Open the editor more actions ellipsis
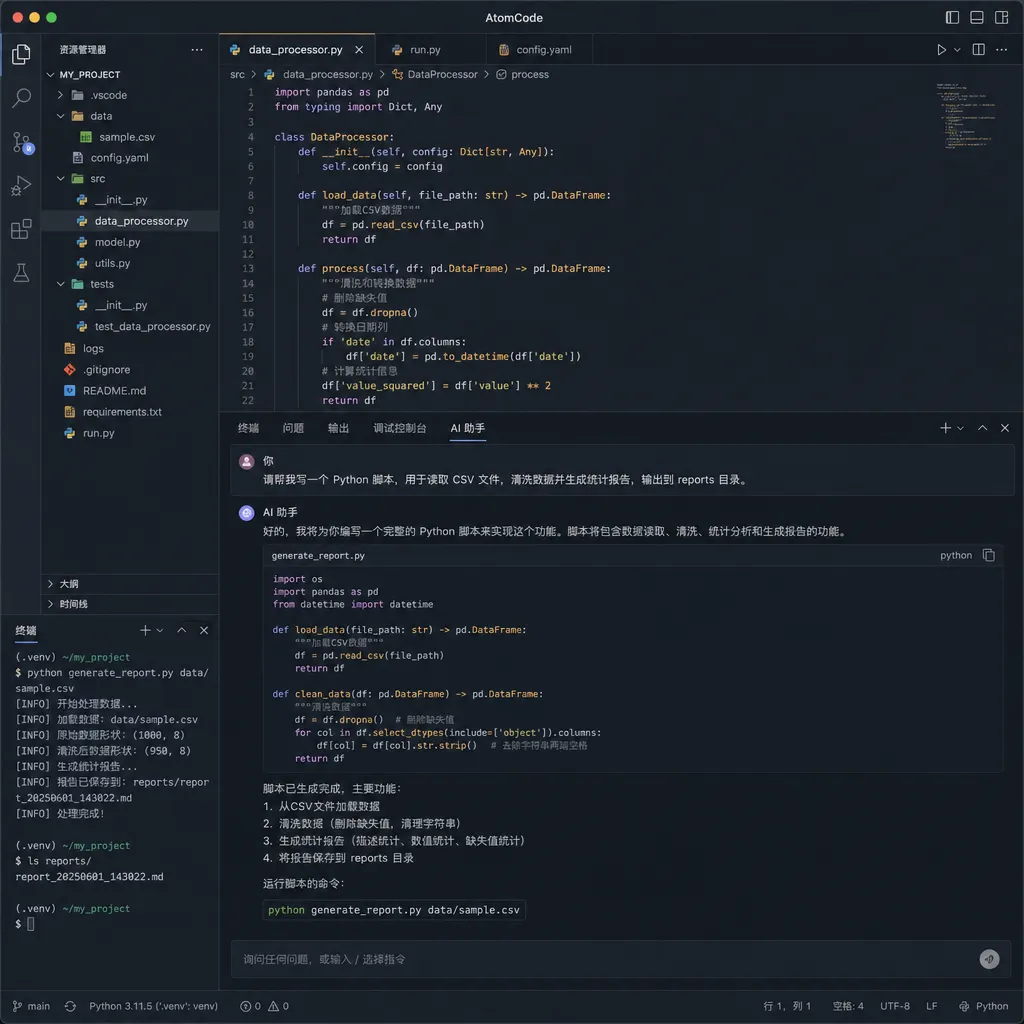 (x=1001, y=50)
